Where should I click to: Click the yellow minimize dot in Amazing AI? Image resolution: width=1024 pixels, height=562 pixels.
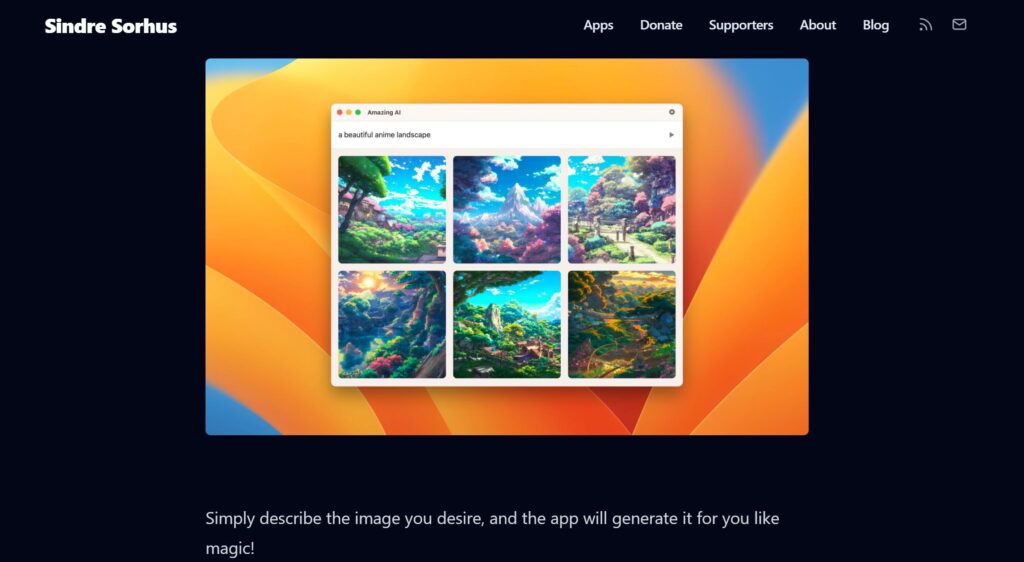349,112
